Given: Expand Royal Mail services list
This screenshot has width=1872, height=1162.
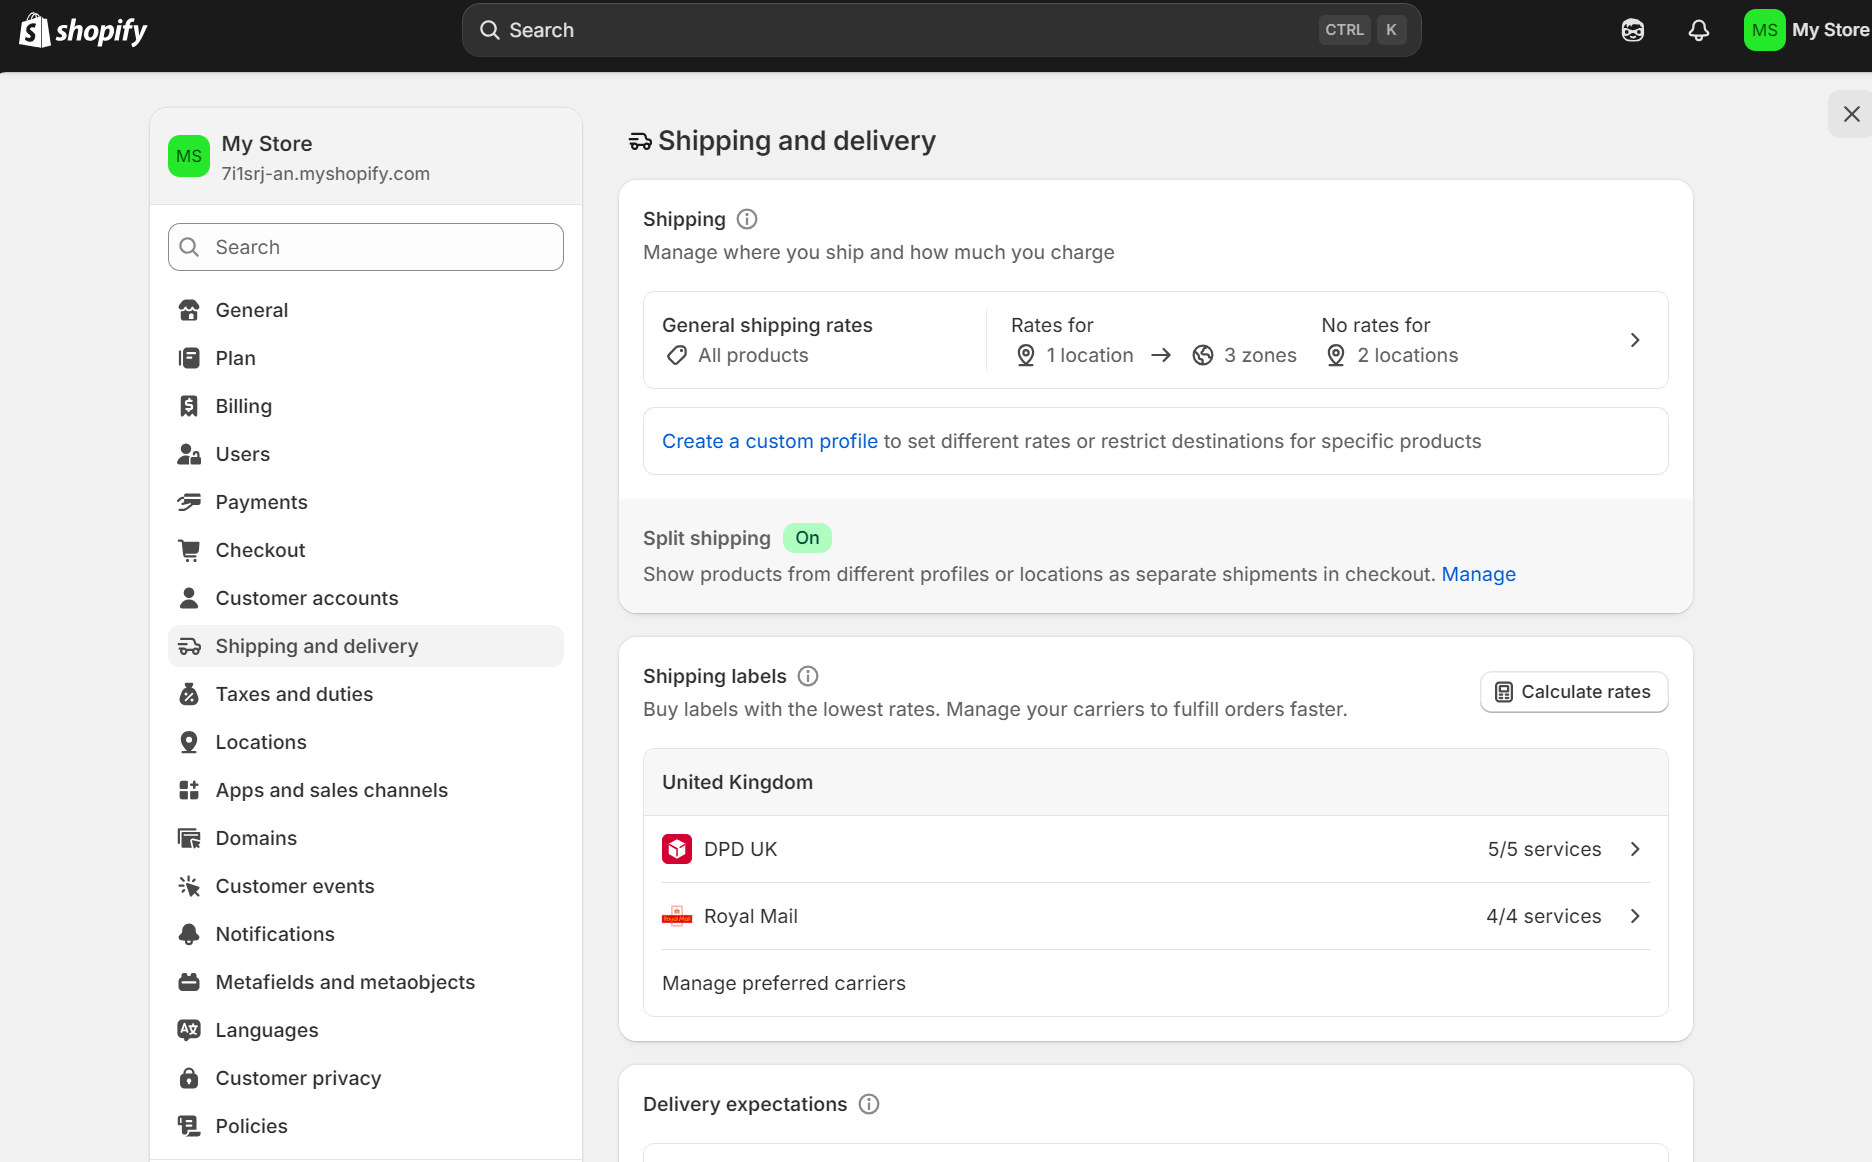Looking at the screenshot, I should pyautogui.click(x=1635, y=916).
